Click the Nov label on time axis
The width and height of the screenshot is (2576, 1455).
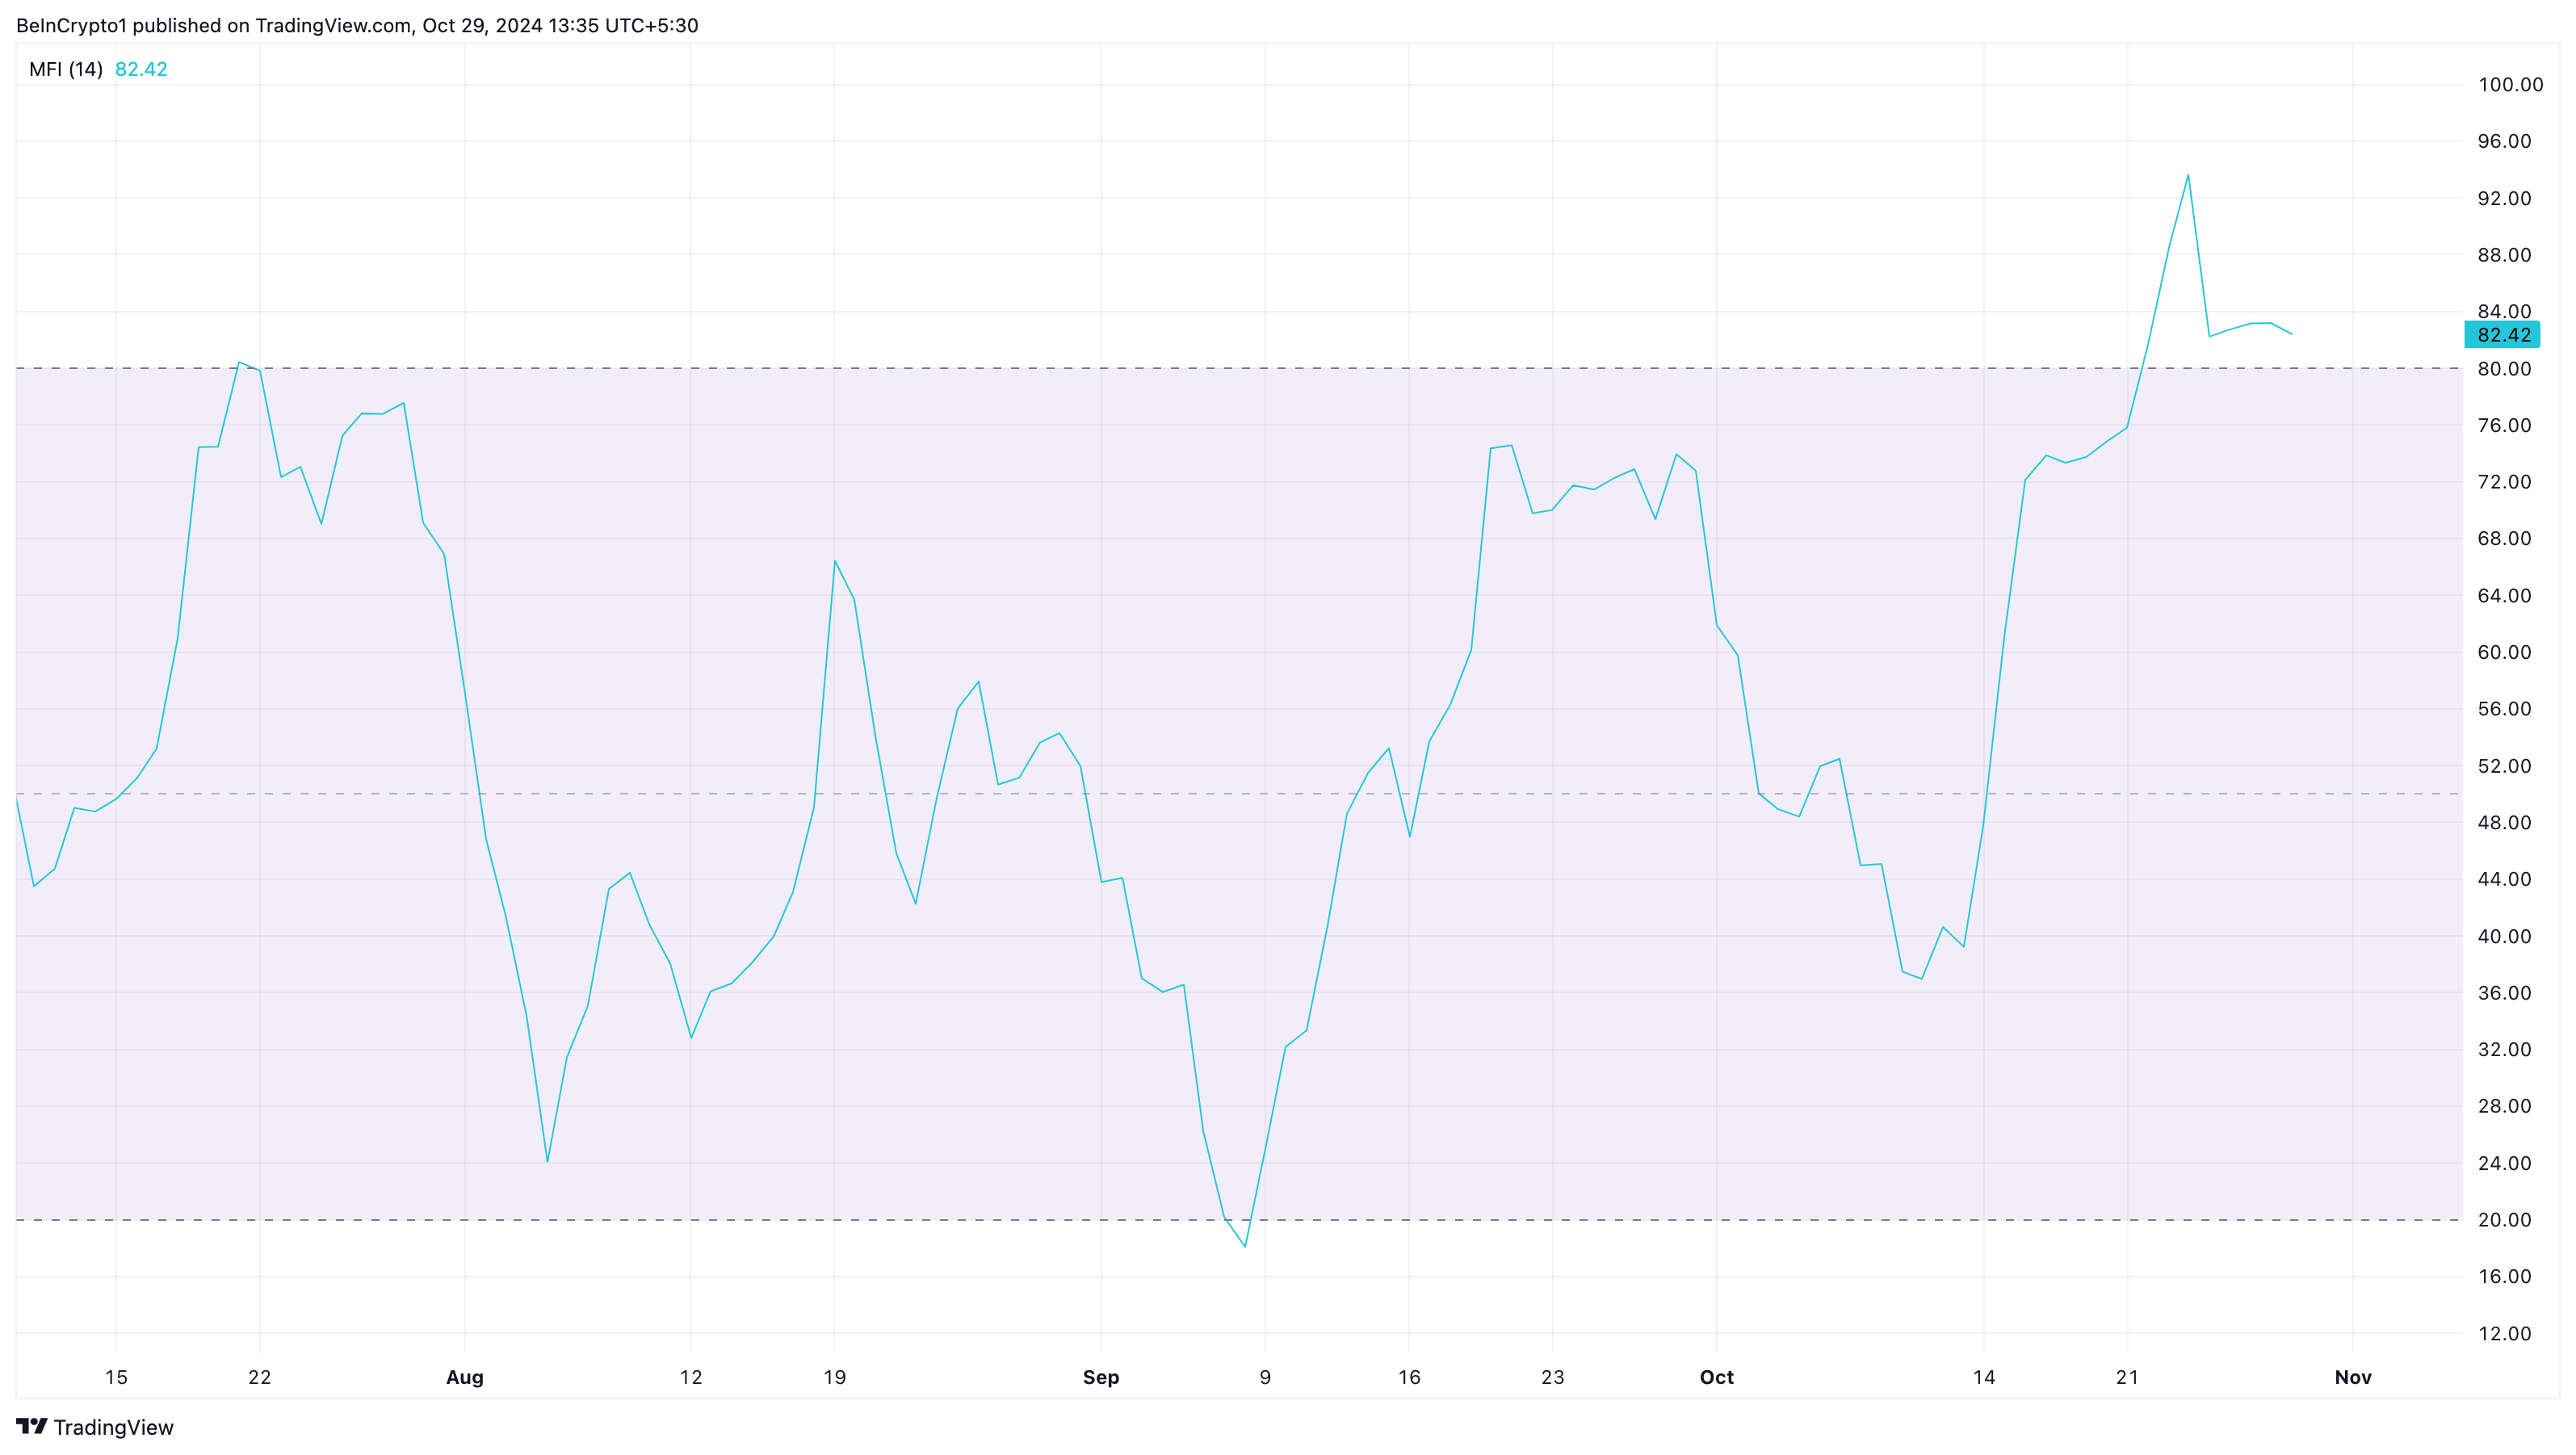pos(2352,1377)
